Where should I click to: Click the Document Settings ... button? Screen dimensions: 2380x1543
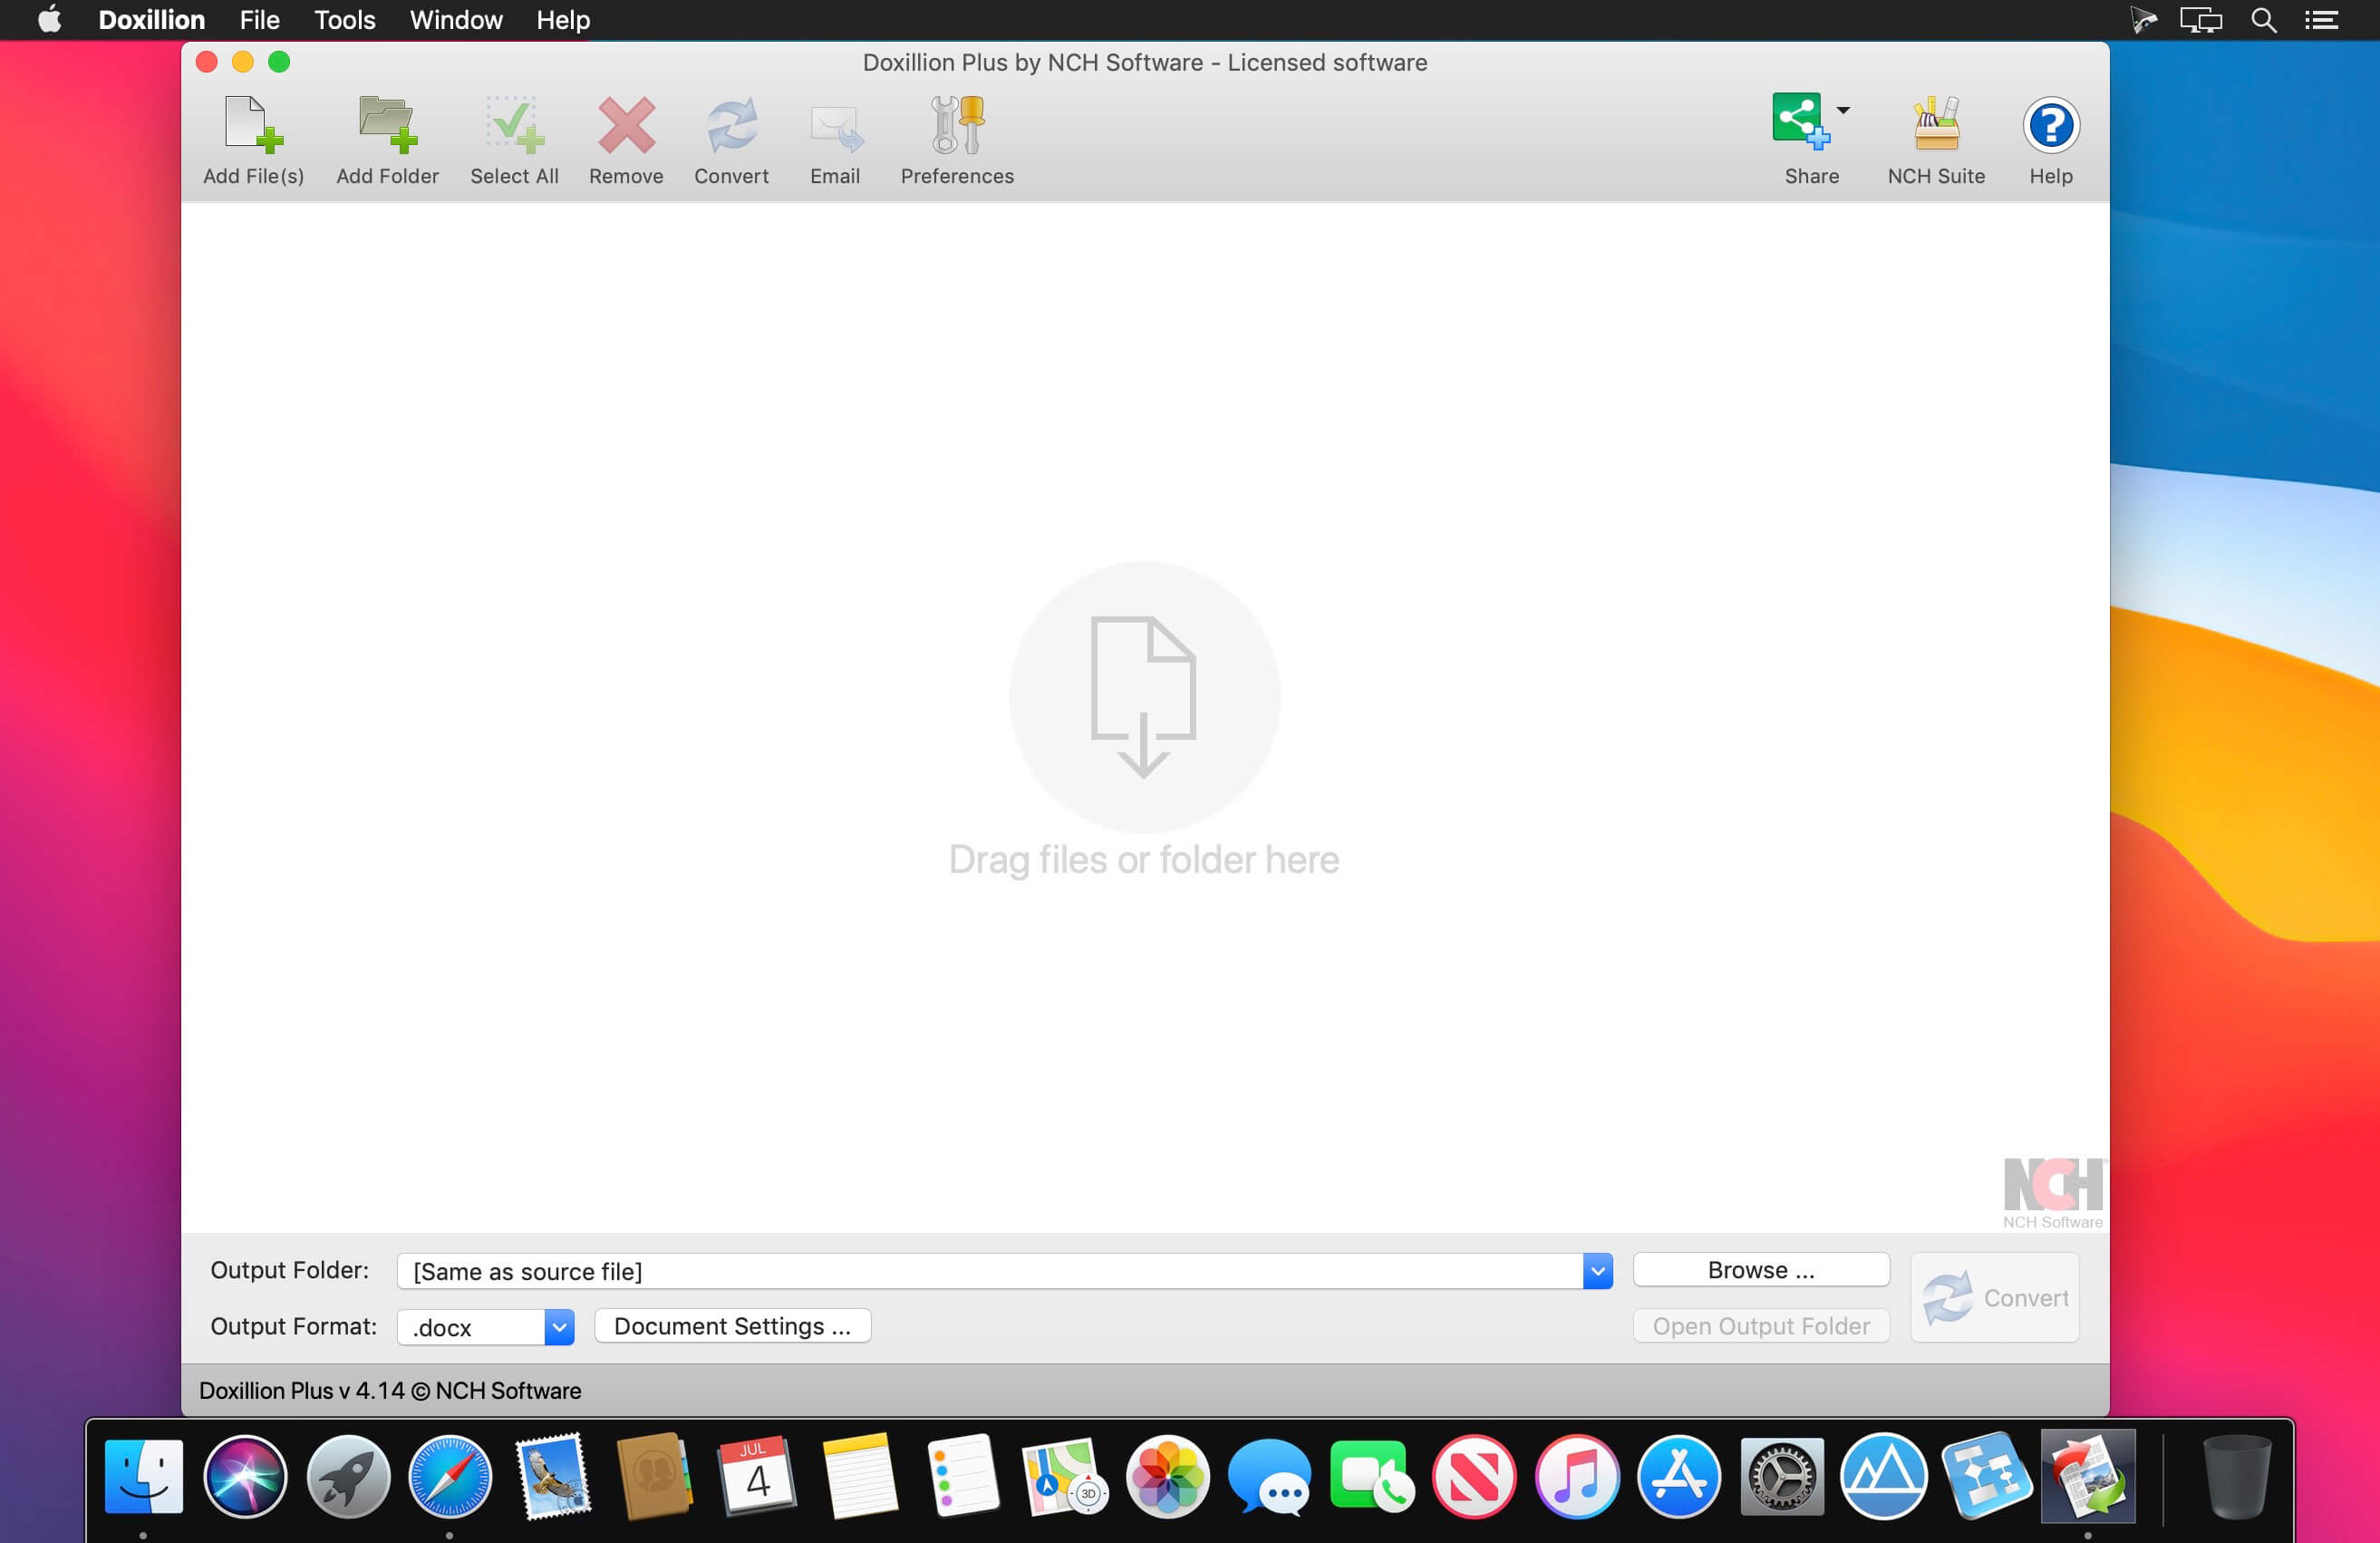(x=732, y=1326)
